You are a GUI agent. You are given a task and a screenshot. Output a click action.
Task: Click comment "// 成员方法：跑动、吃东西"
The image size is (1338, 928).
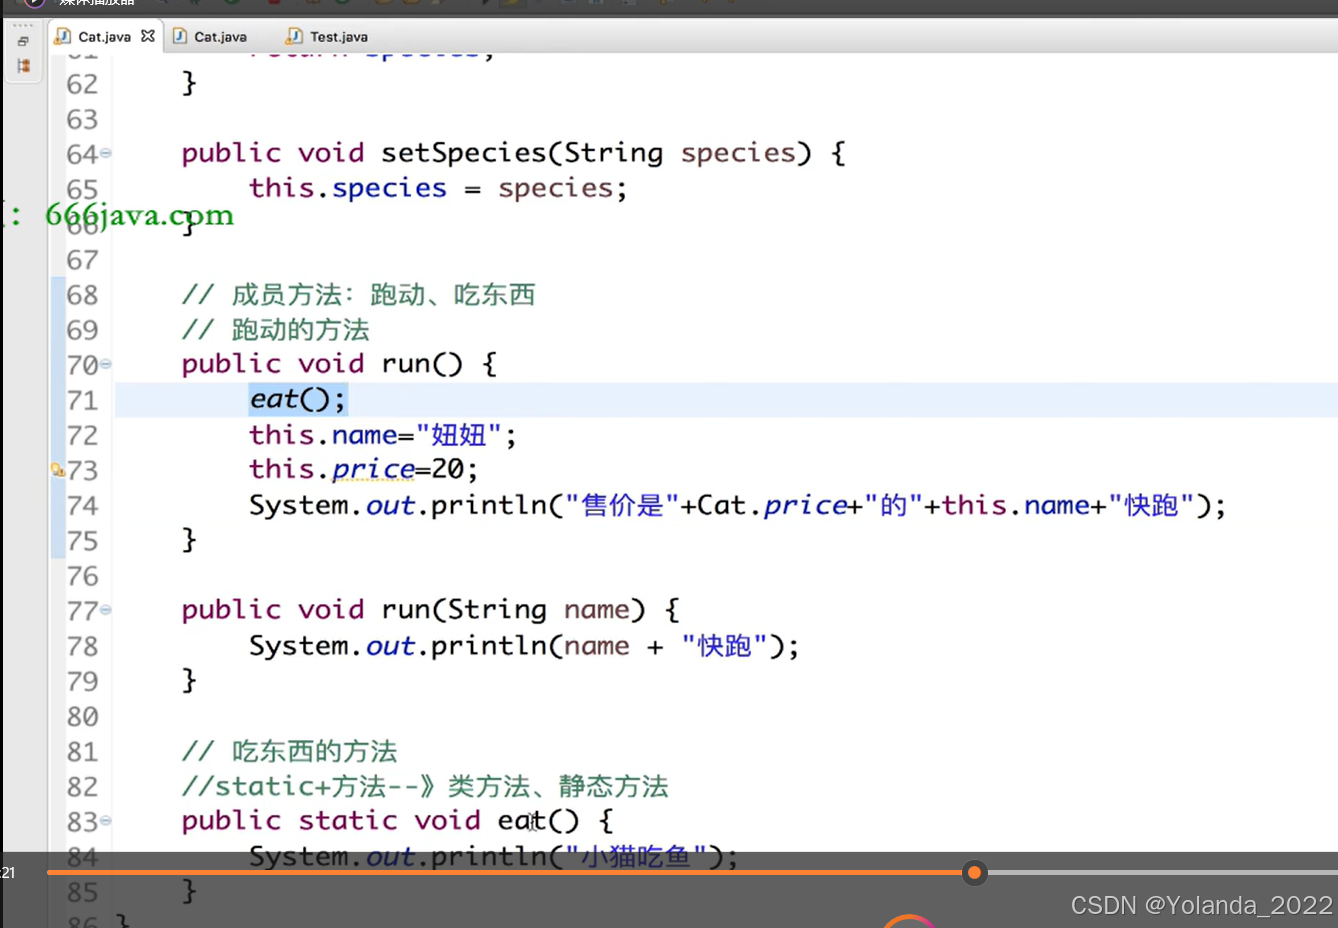[x=358, y=294]
